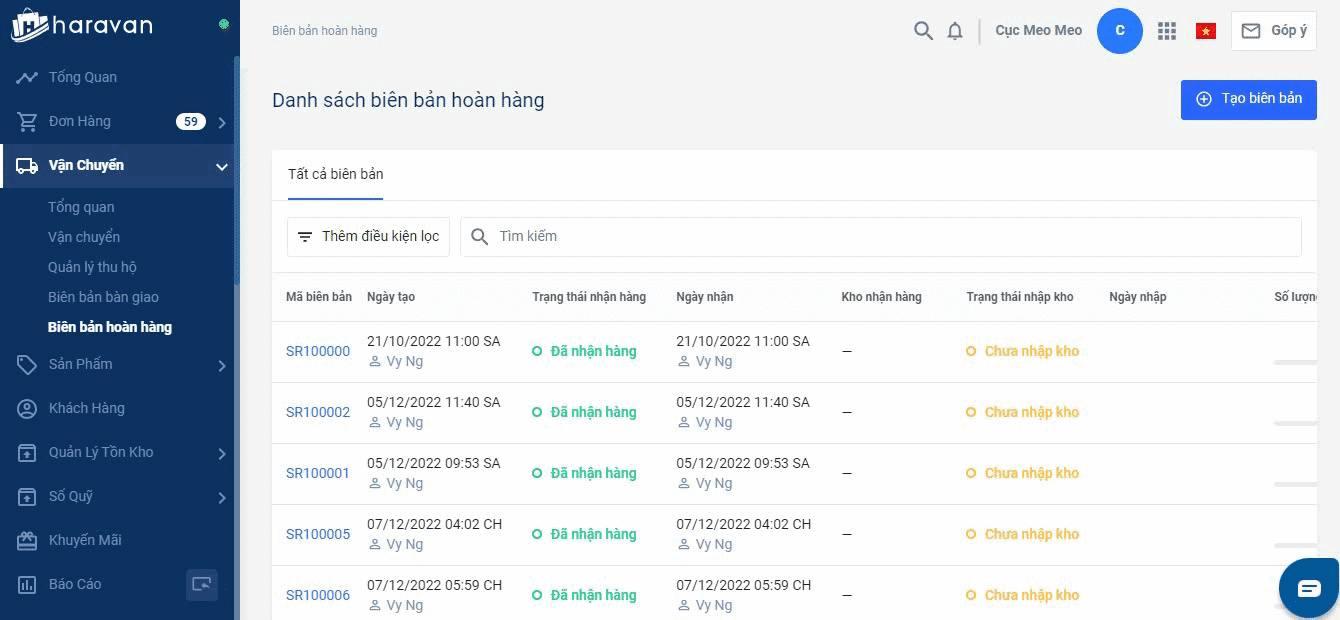This screenshot has width=1340, height=620.
Task: Open Thêm điều kiện lọc filter
Action: point(368,237)
